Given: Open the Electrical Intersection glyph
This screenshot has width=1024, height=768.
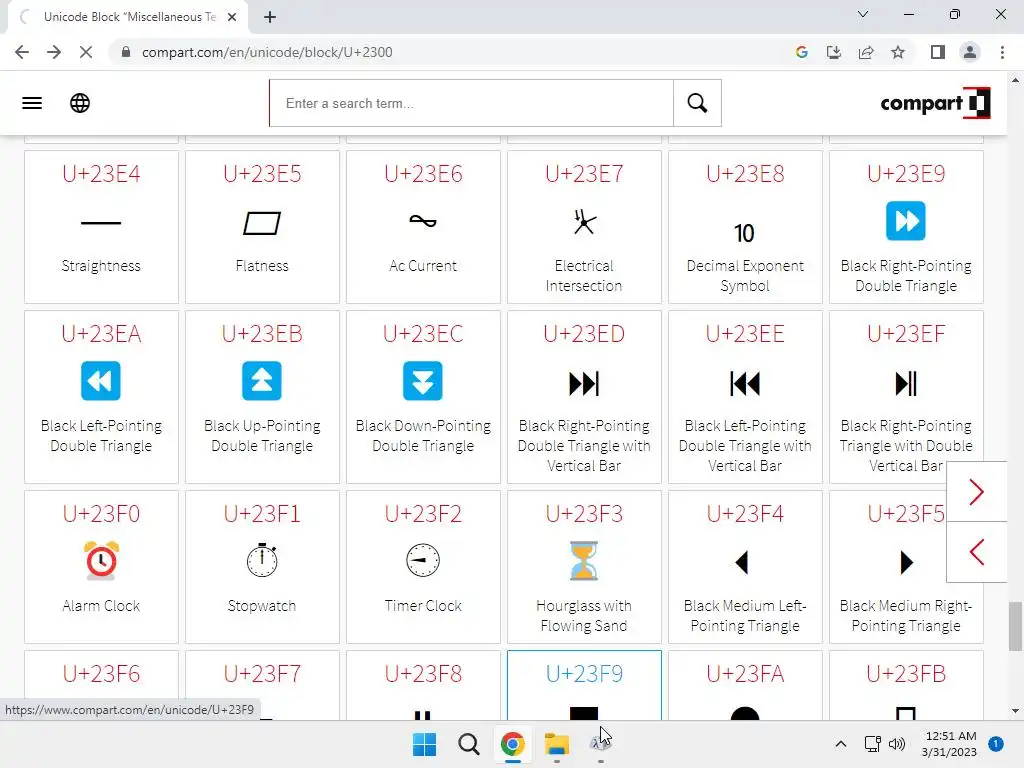Looking at the screenshot, I should click(584, 221).
